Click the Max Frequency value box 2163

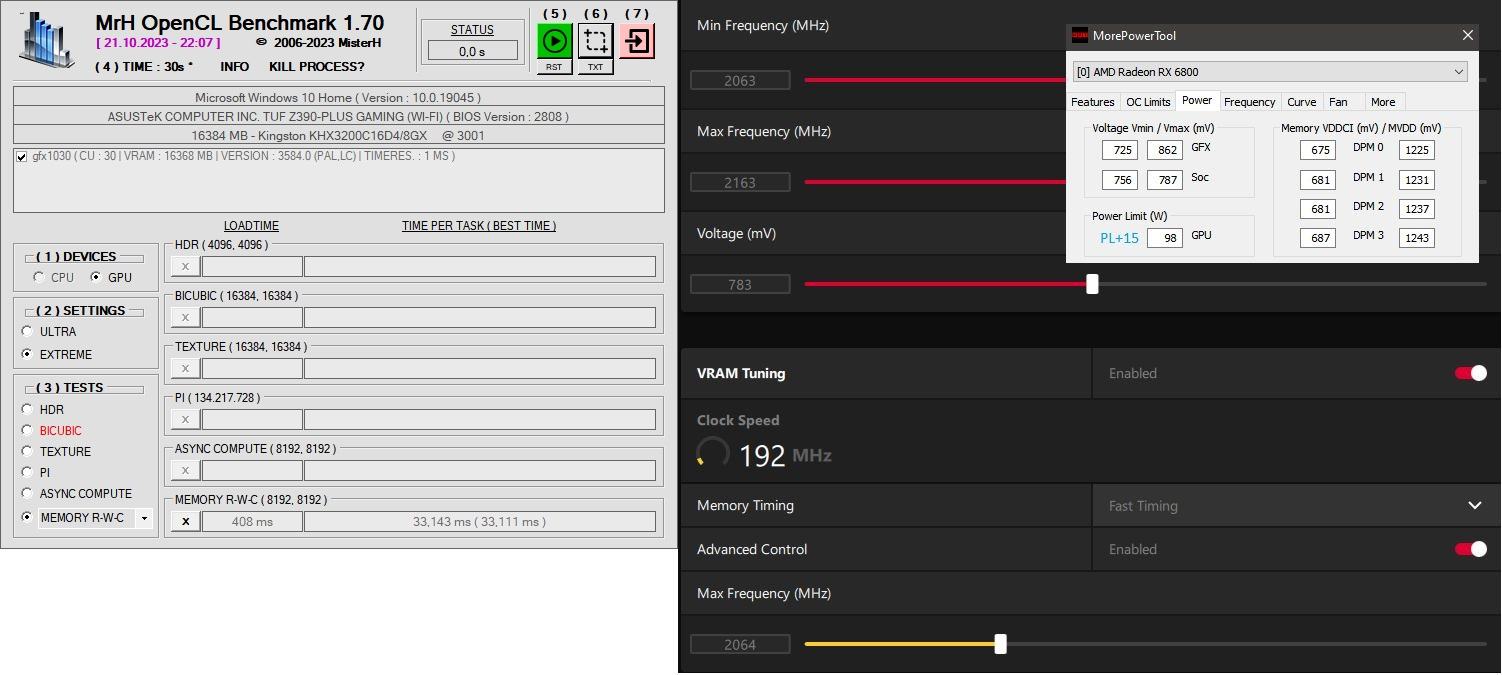[740, 182]
